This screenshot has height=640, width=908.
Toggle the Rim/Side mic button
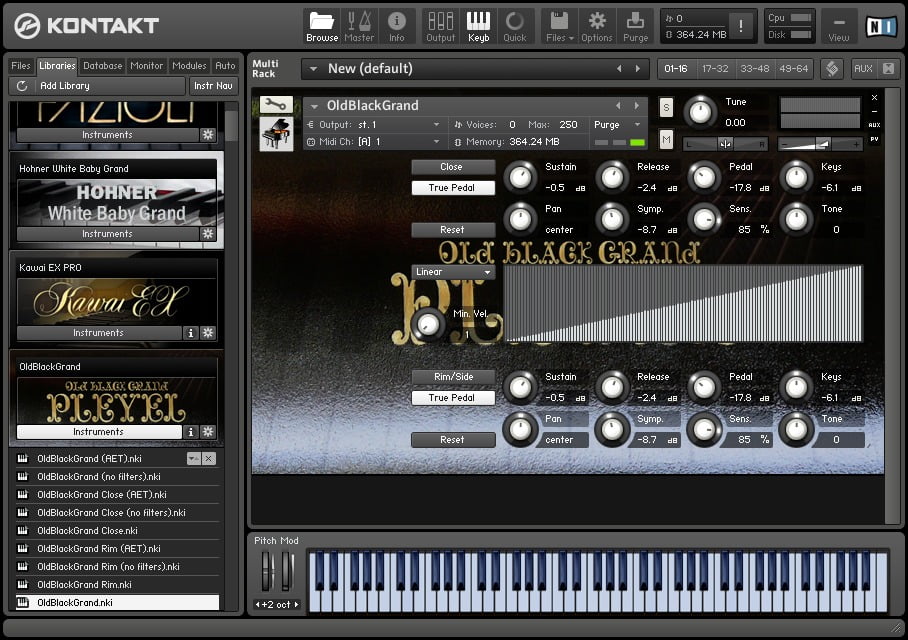tap(453, 377)
